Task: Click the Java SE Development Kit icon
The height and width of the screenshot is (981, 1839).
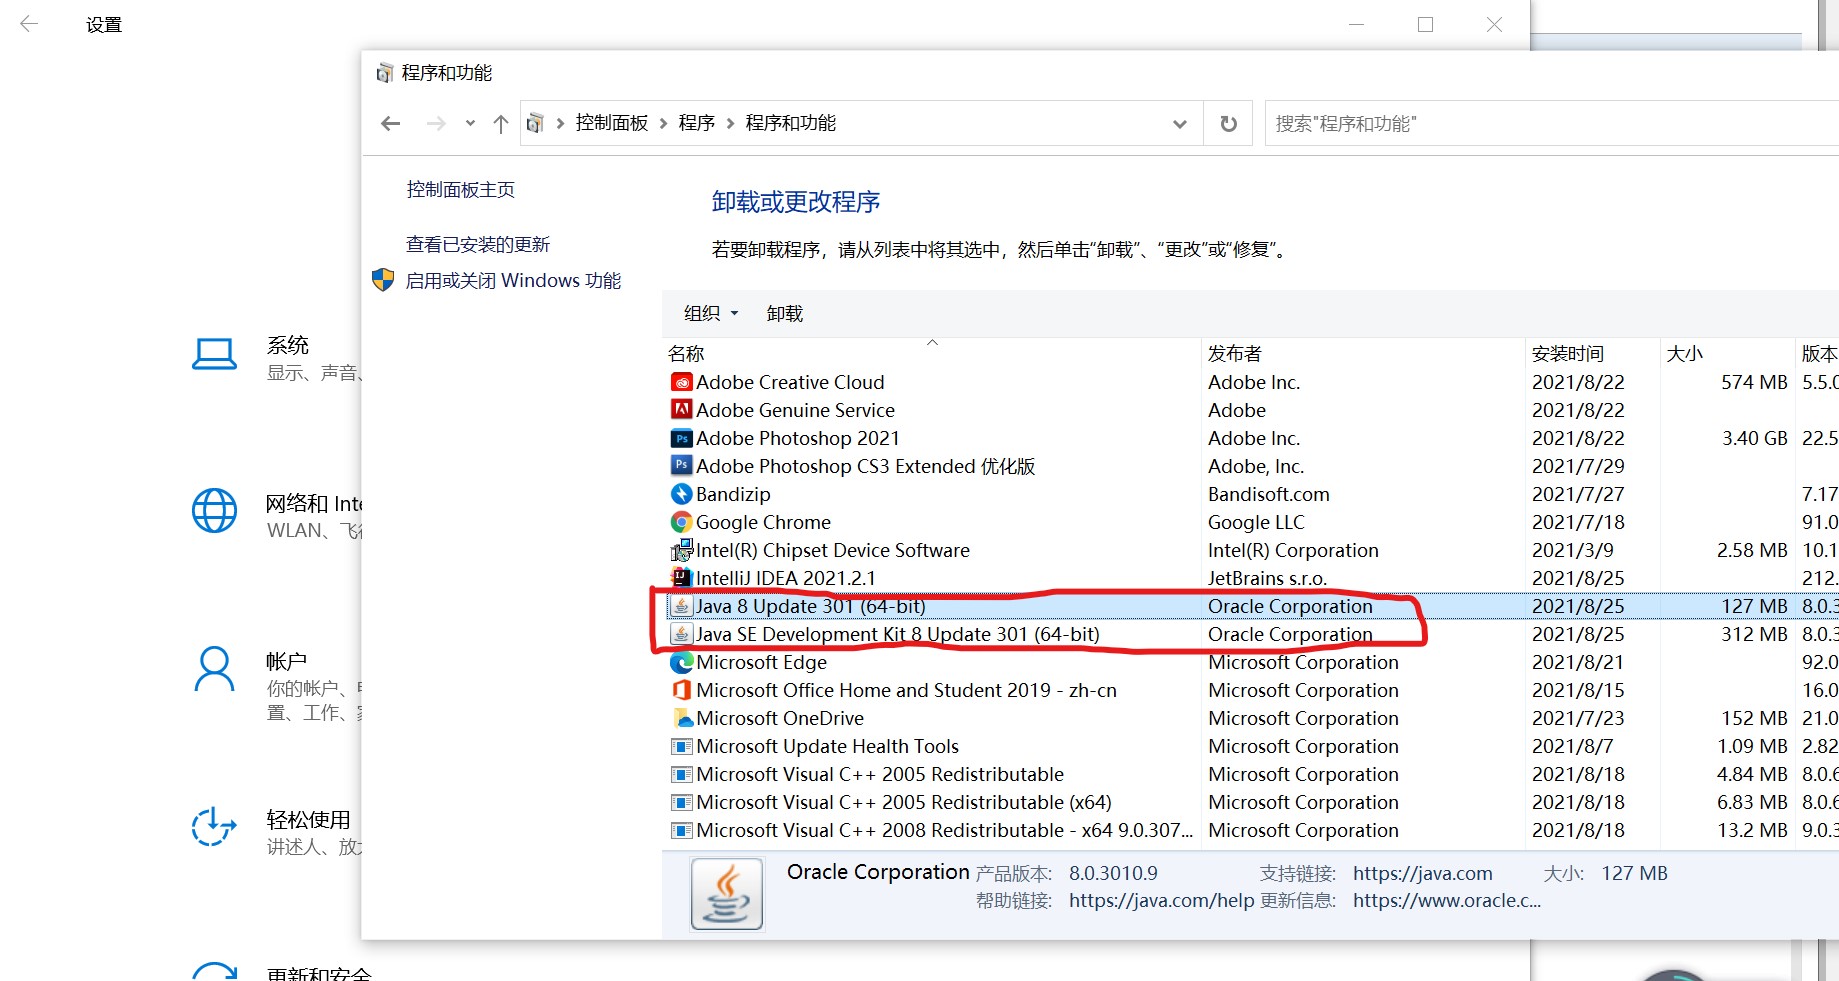Action: point(681,634)
